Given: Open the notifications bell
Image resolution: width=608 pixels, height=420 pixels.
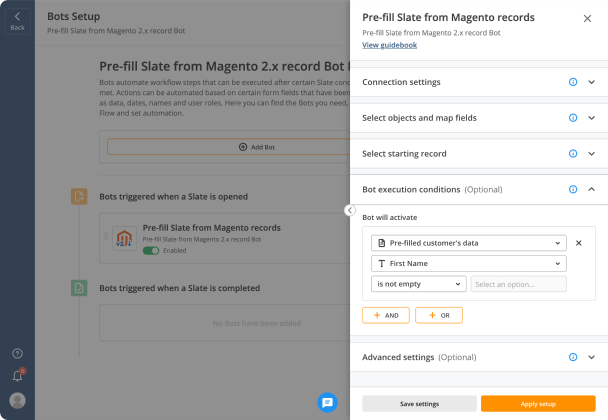Looking at the screenshot, I should (17, 375).
